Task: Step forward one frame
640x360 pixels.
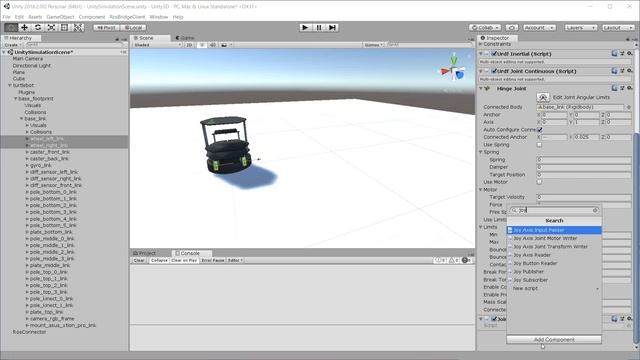Action: coord(332,27)
